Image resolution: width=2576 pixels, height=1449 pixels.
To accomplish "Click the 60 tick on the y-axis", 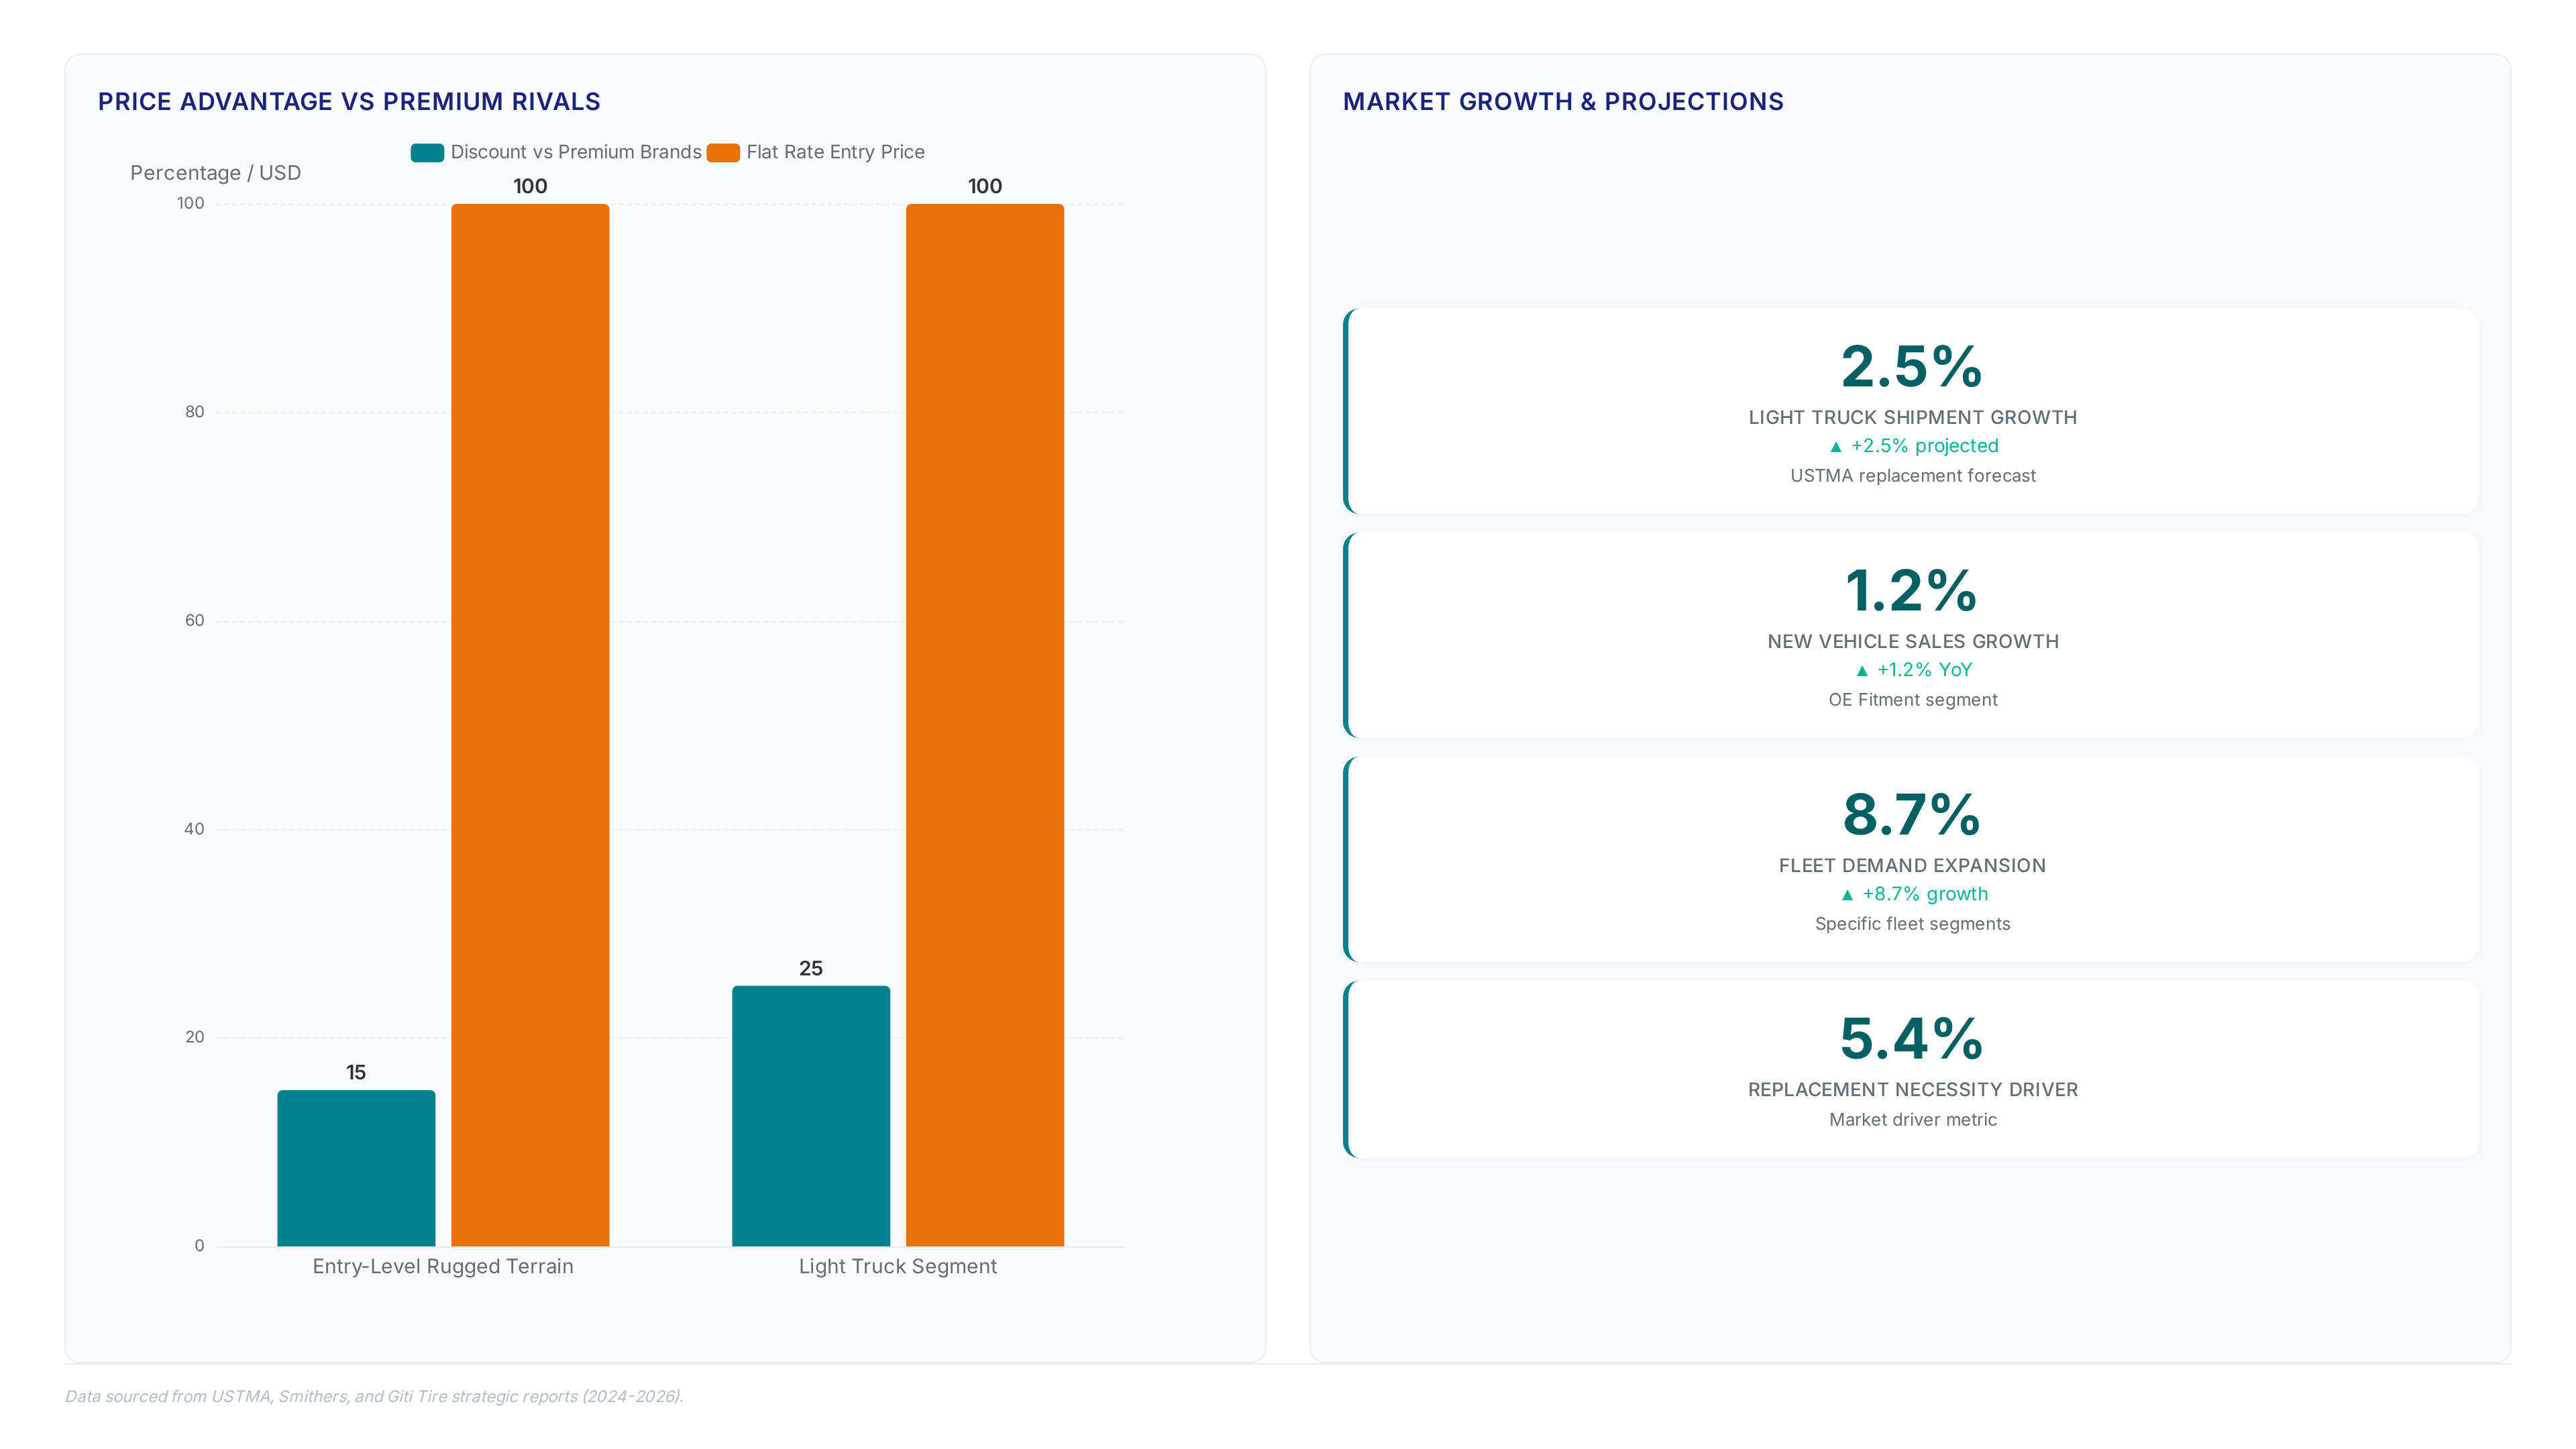I will point(194,620).
